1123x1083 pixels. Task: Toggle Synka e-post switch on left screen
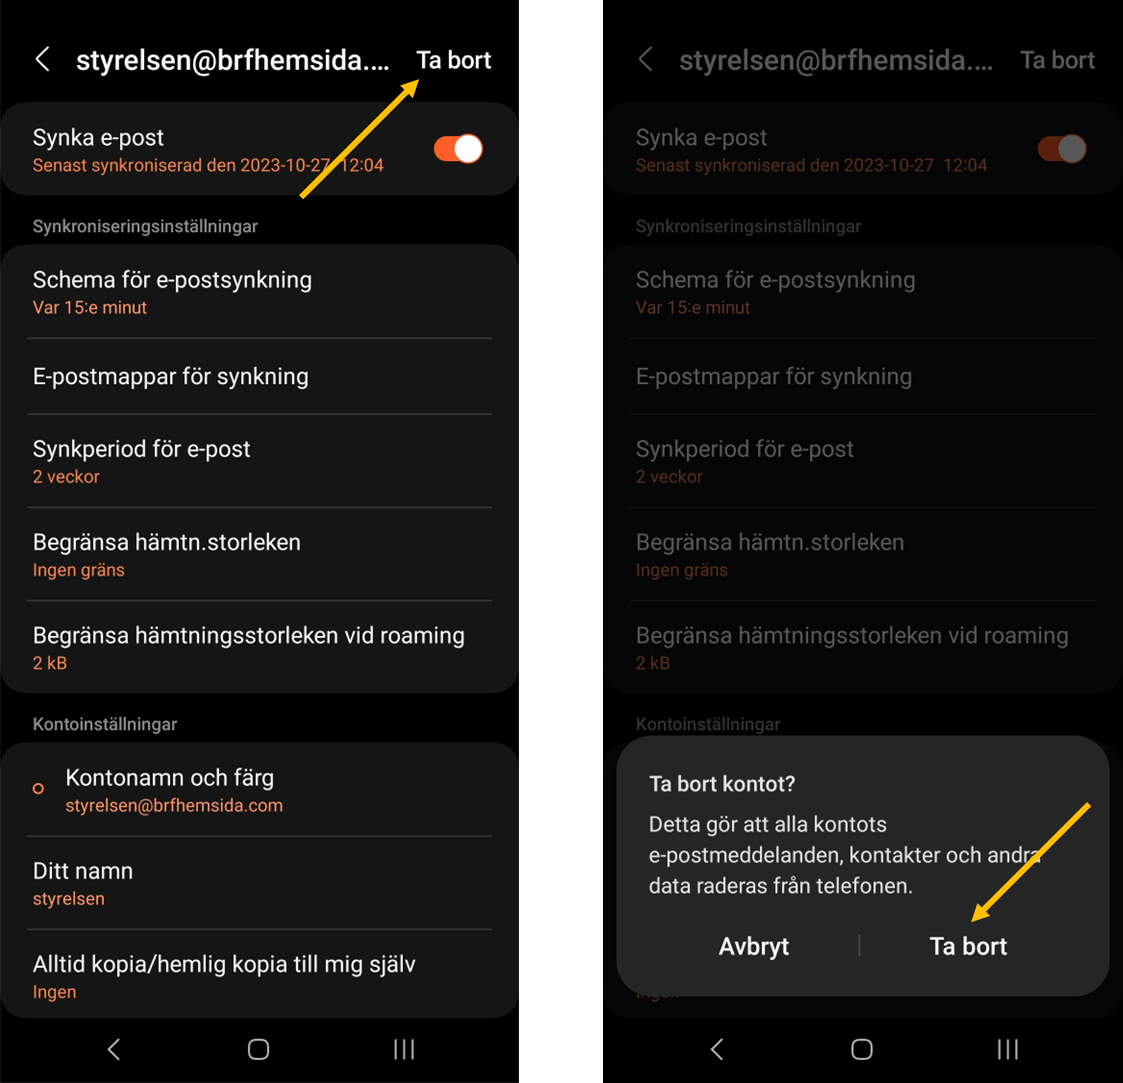pyautogui.click(x=458, y=149)
